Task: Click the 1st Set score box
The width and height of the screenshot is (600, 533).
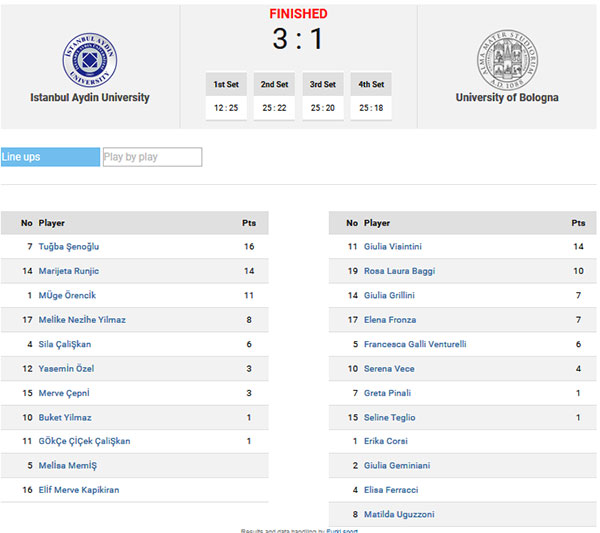Action: click(226, 96)
